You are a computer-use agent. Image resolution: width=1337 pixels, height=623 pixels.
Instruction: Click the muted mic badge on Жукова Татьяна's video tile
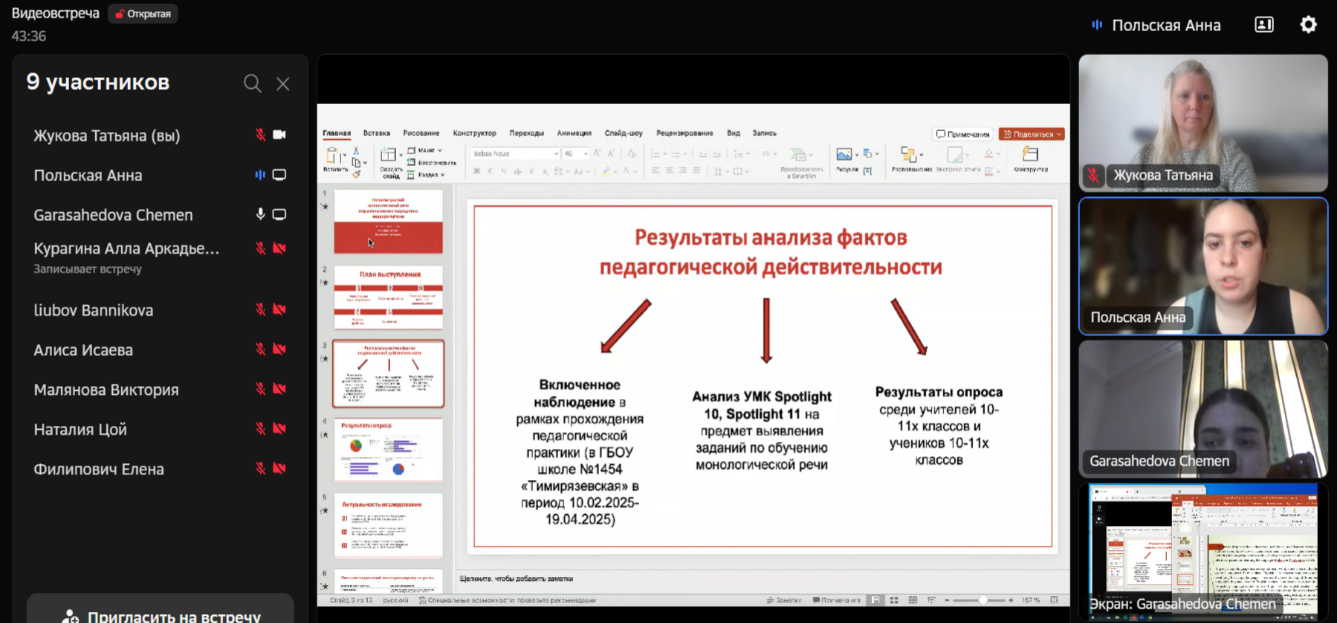click(x=1095, y=176)
